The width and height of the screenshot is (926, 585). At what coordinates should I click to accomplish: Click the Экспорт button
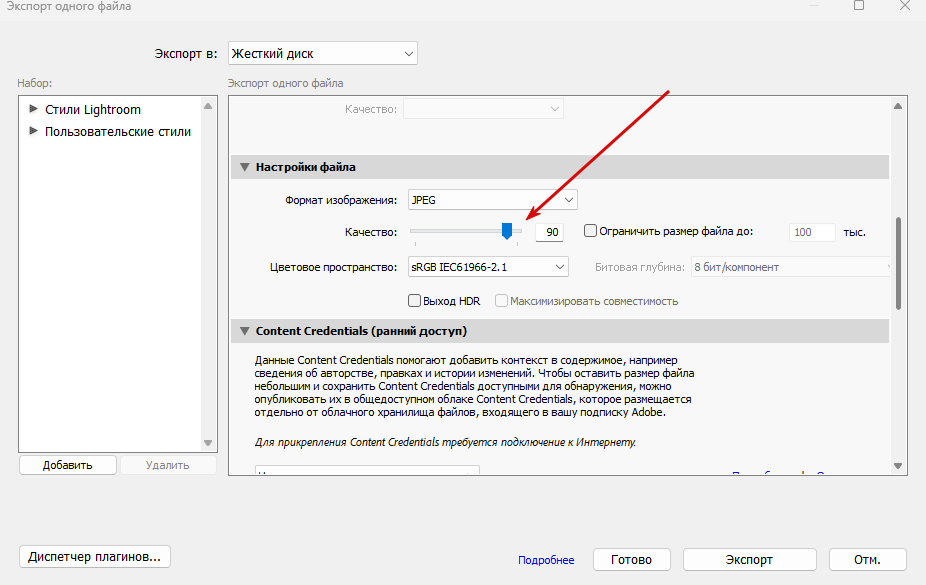coord(749,560)
